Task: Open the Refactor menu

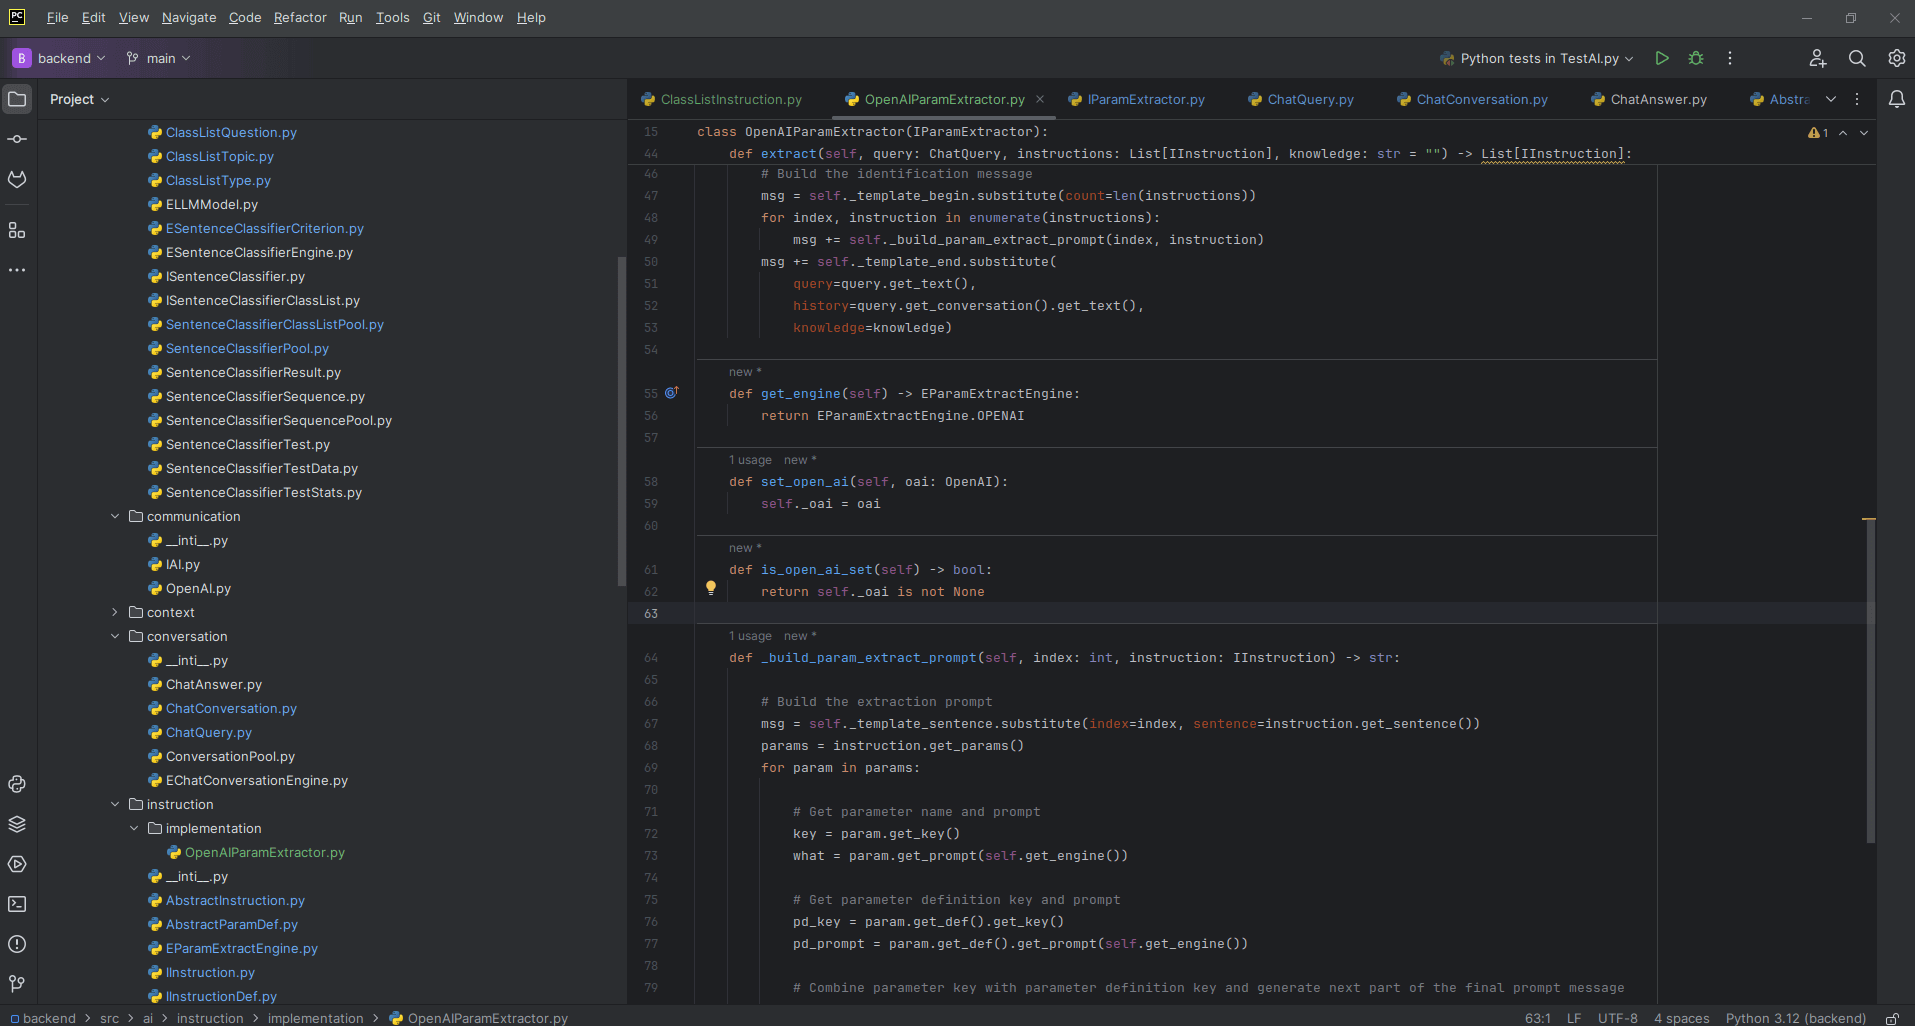Action: coord(300,17)
